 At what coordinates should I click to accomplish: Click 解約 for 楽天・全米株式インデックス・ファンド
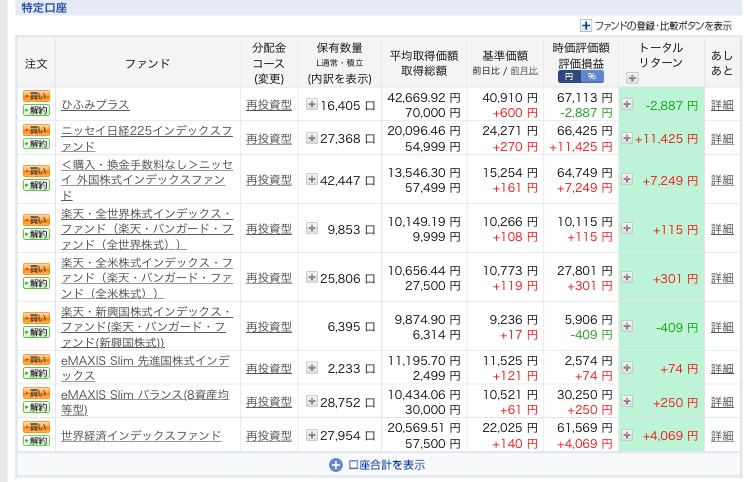[x=36, y=284]
